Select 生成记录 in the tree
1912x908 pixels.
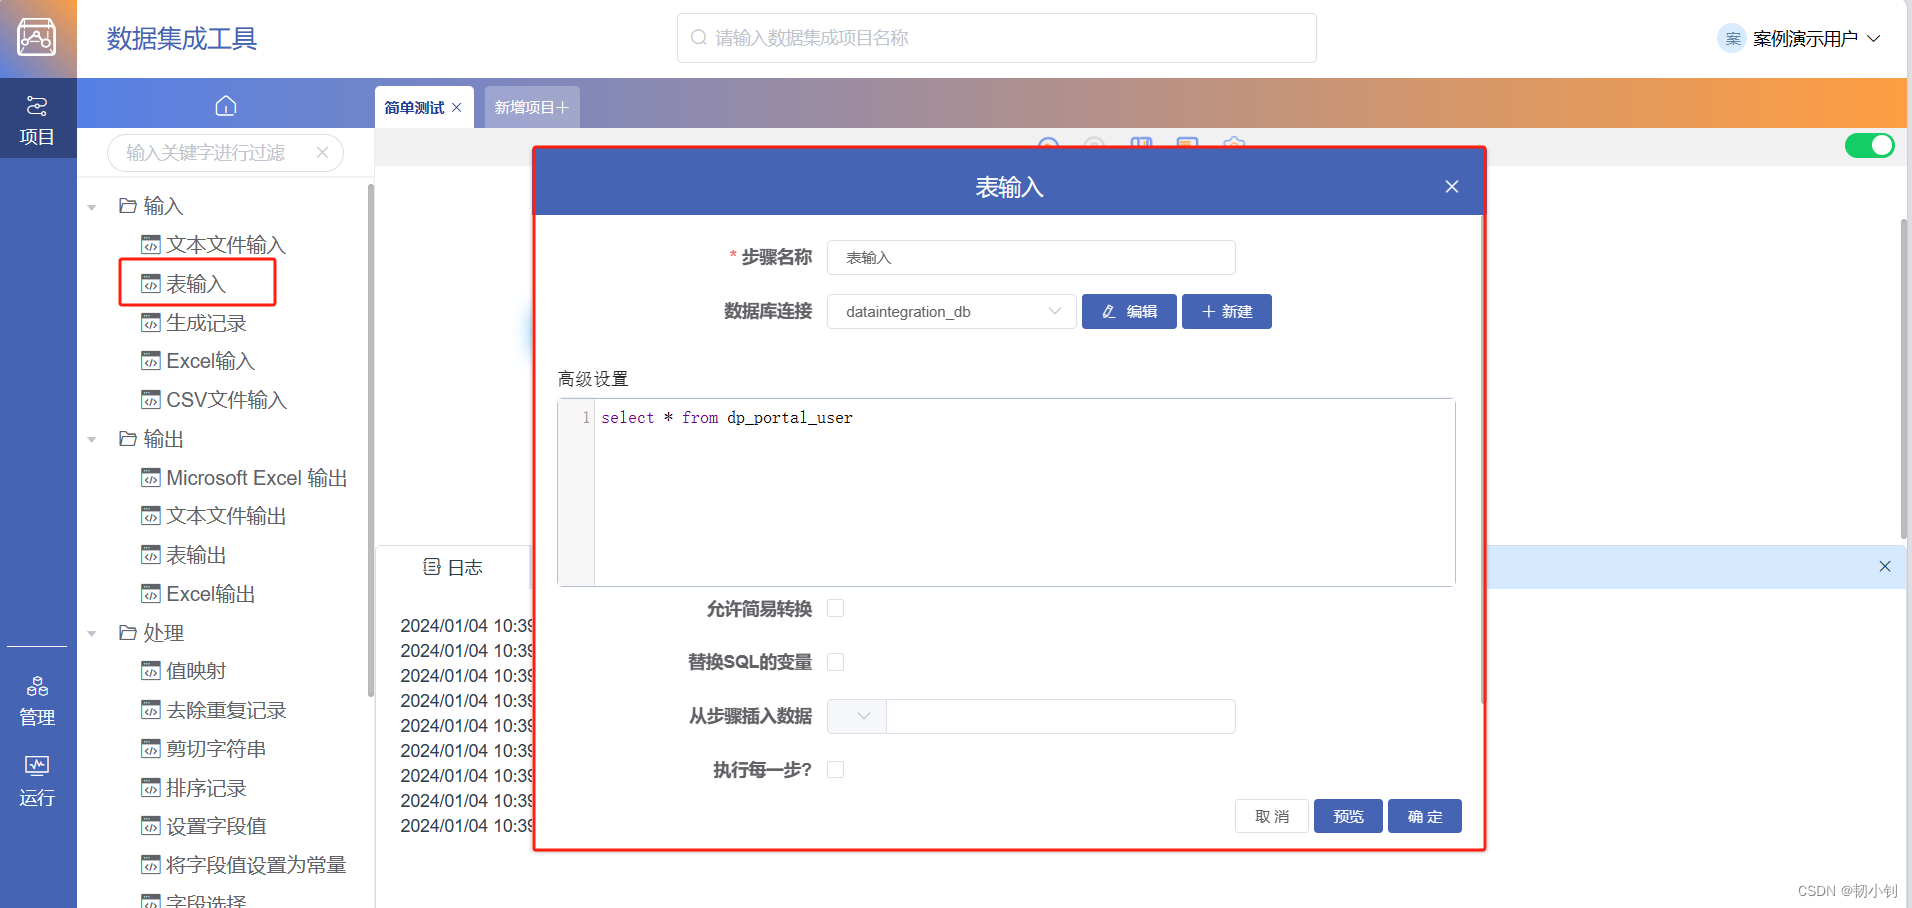[x=194, y=323]
